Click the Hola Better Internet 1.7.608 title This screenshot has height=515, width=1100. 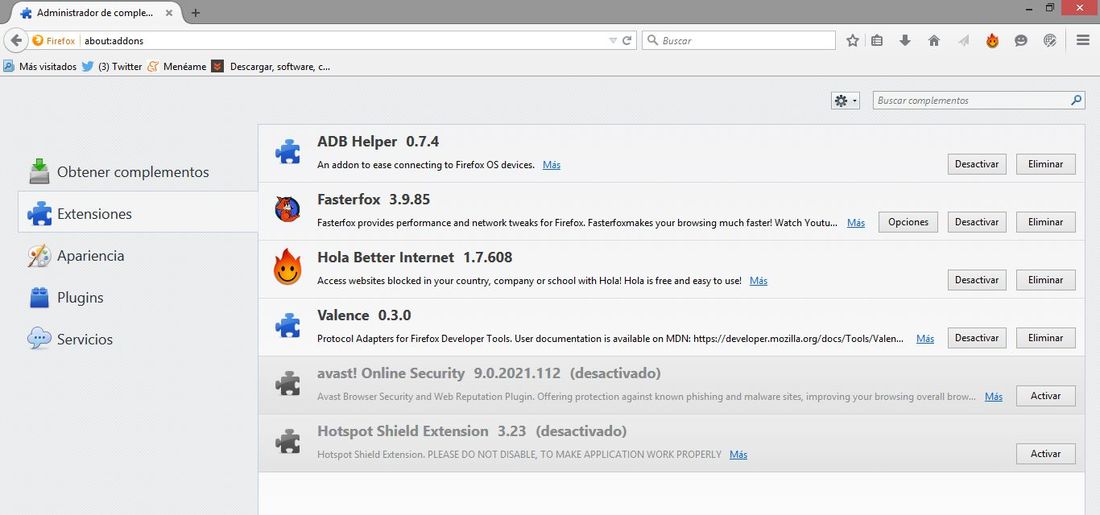point(415,258)
